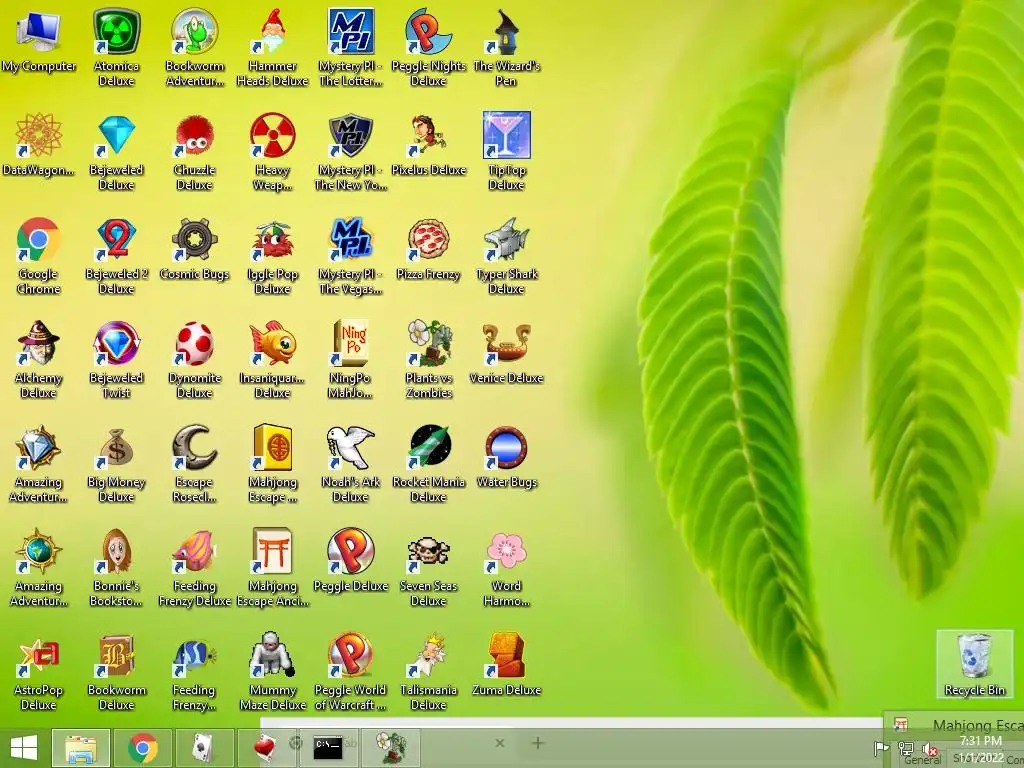The height and width of the screenshot is (768, 1024).
Task: Click the Action Center flag tray icon
Action: pyautogui.click(x=881, y=748)
